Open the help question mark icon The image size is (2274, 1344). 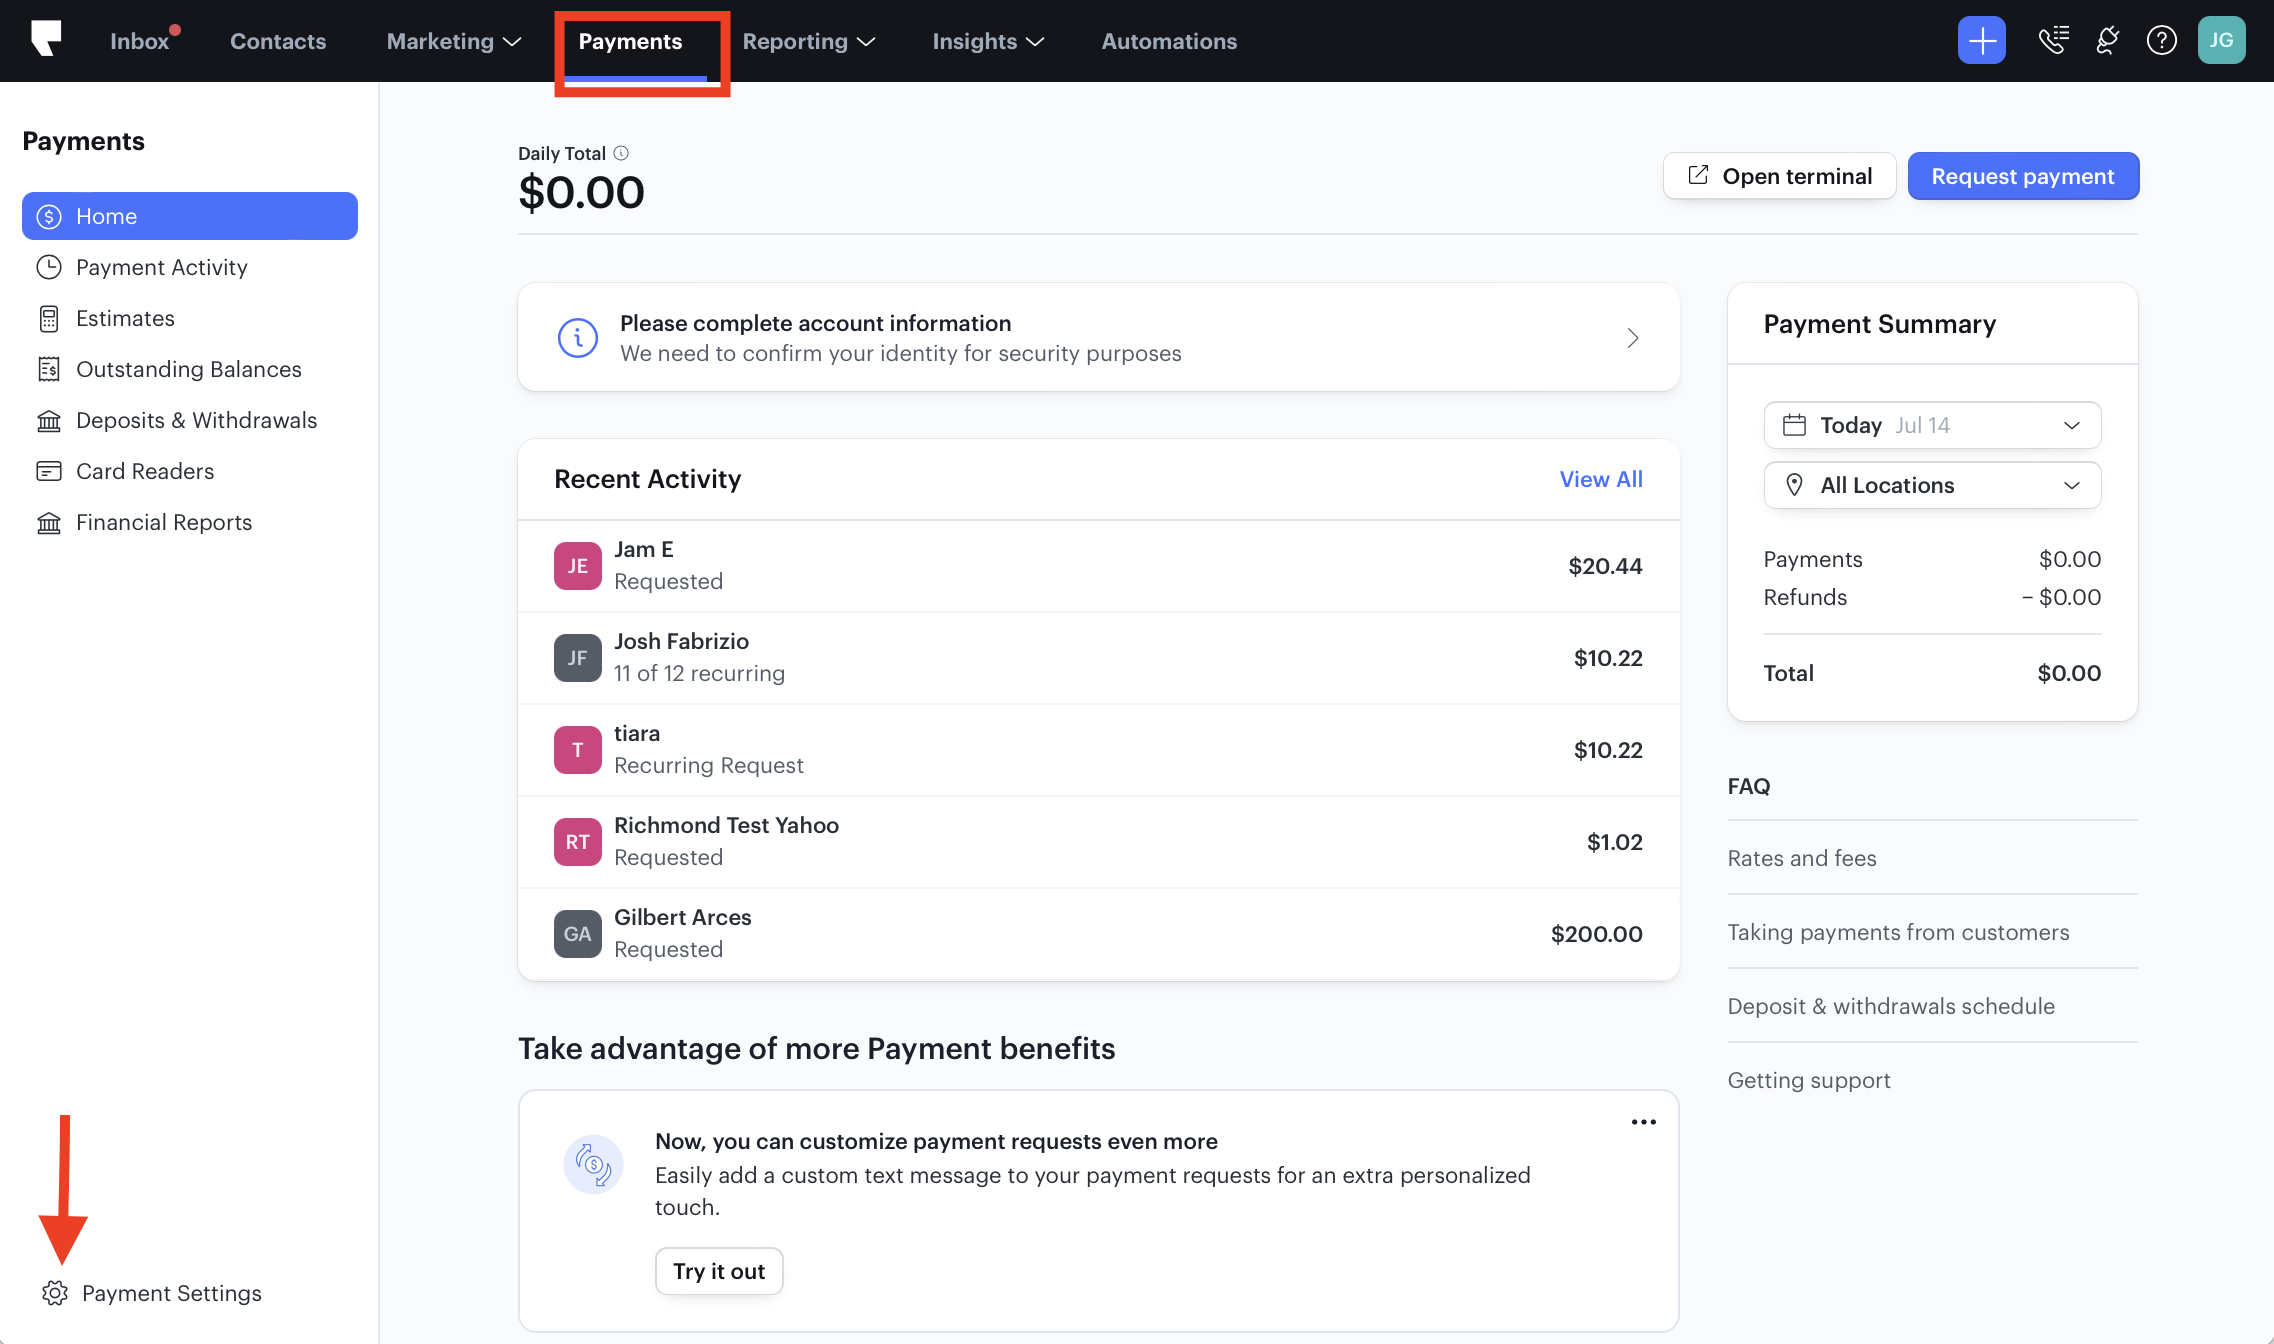(x=2161, y=41)
